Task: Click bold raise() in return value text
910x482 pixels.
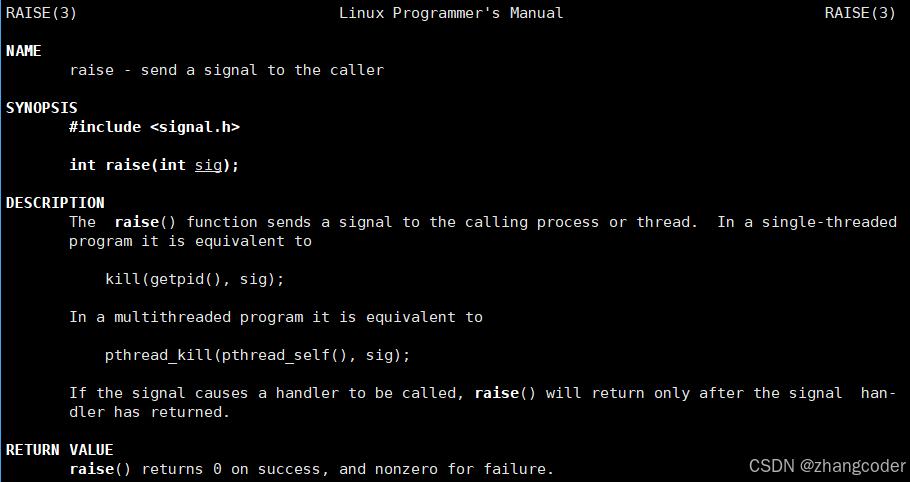Action: 100,469
